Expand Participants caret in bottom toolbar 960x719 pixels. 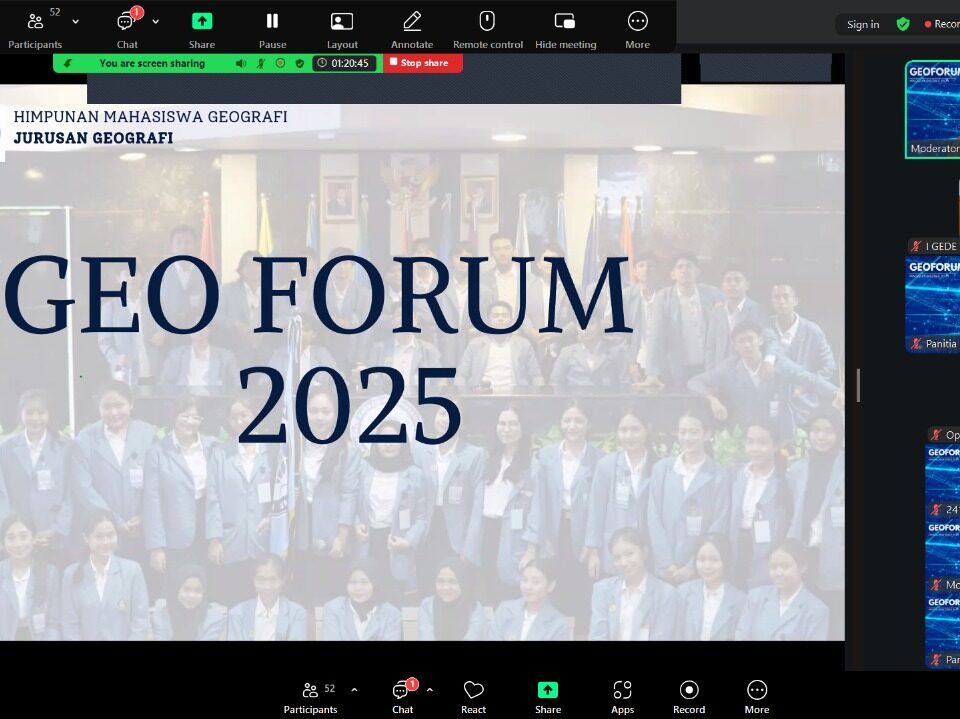354,690
